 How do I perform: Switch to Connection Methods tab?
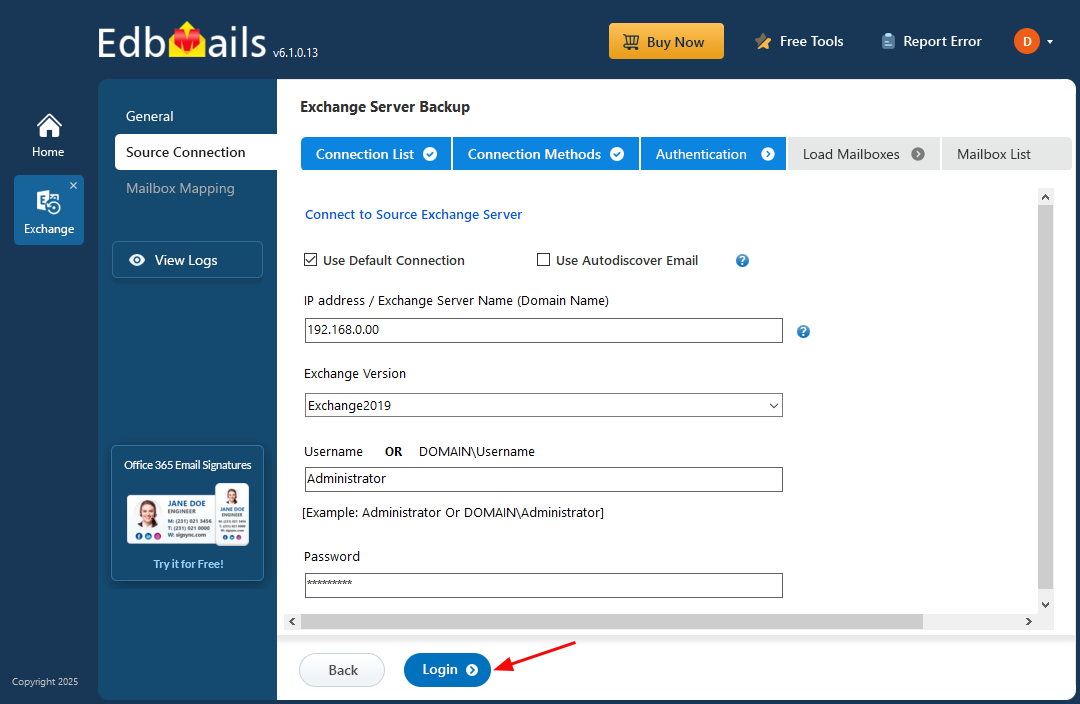coord(546,154)
